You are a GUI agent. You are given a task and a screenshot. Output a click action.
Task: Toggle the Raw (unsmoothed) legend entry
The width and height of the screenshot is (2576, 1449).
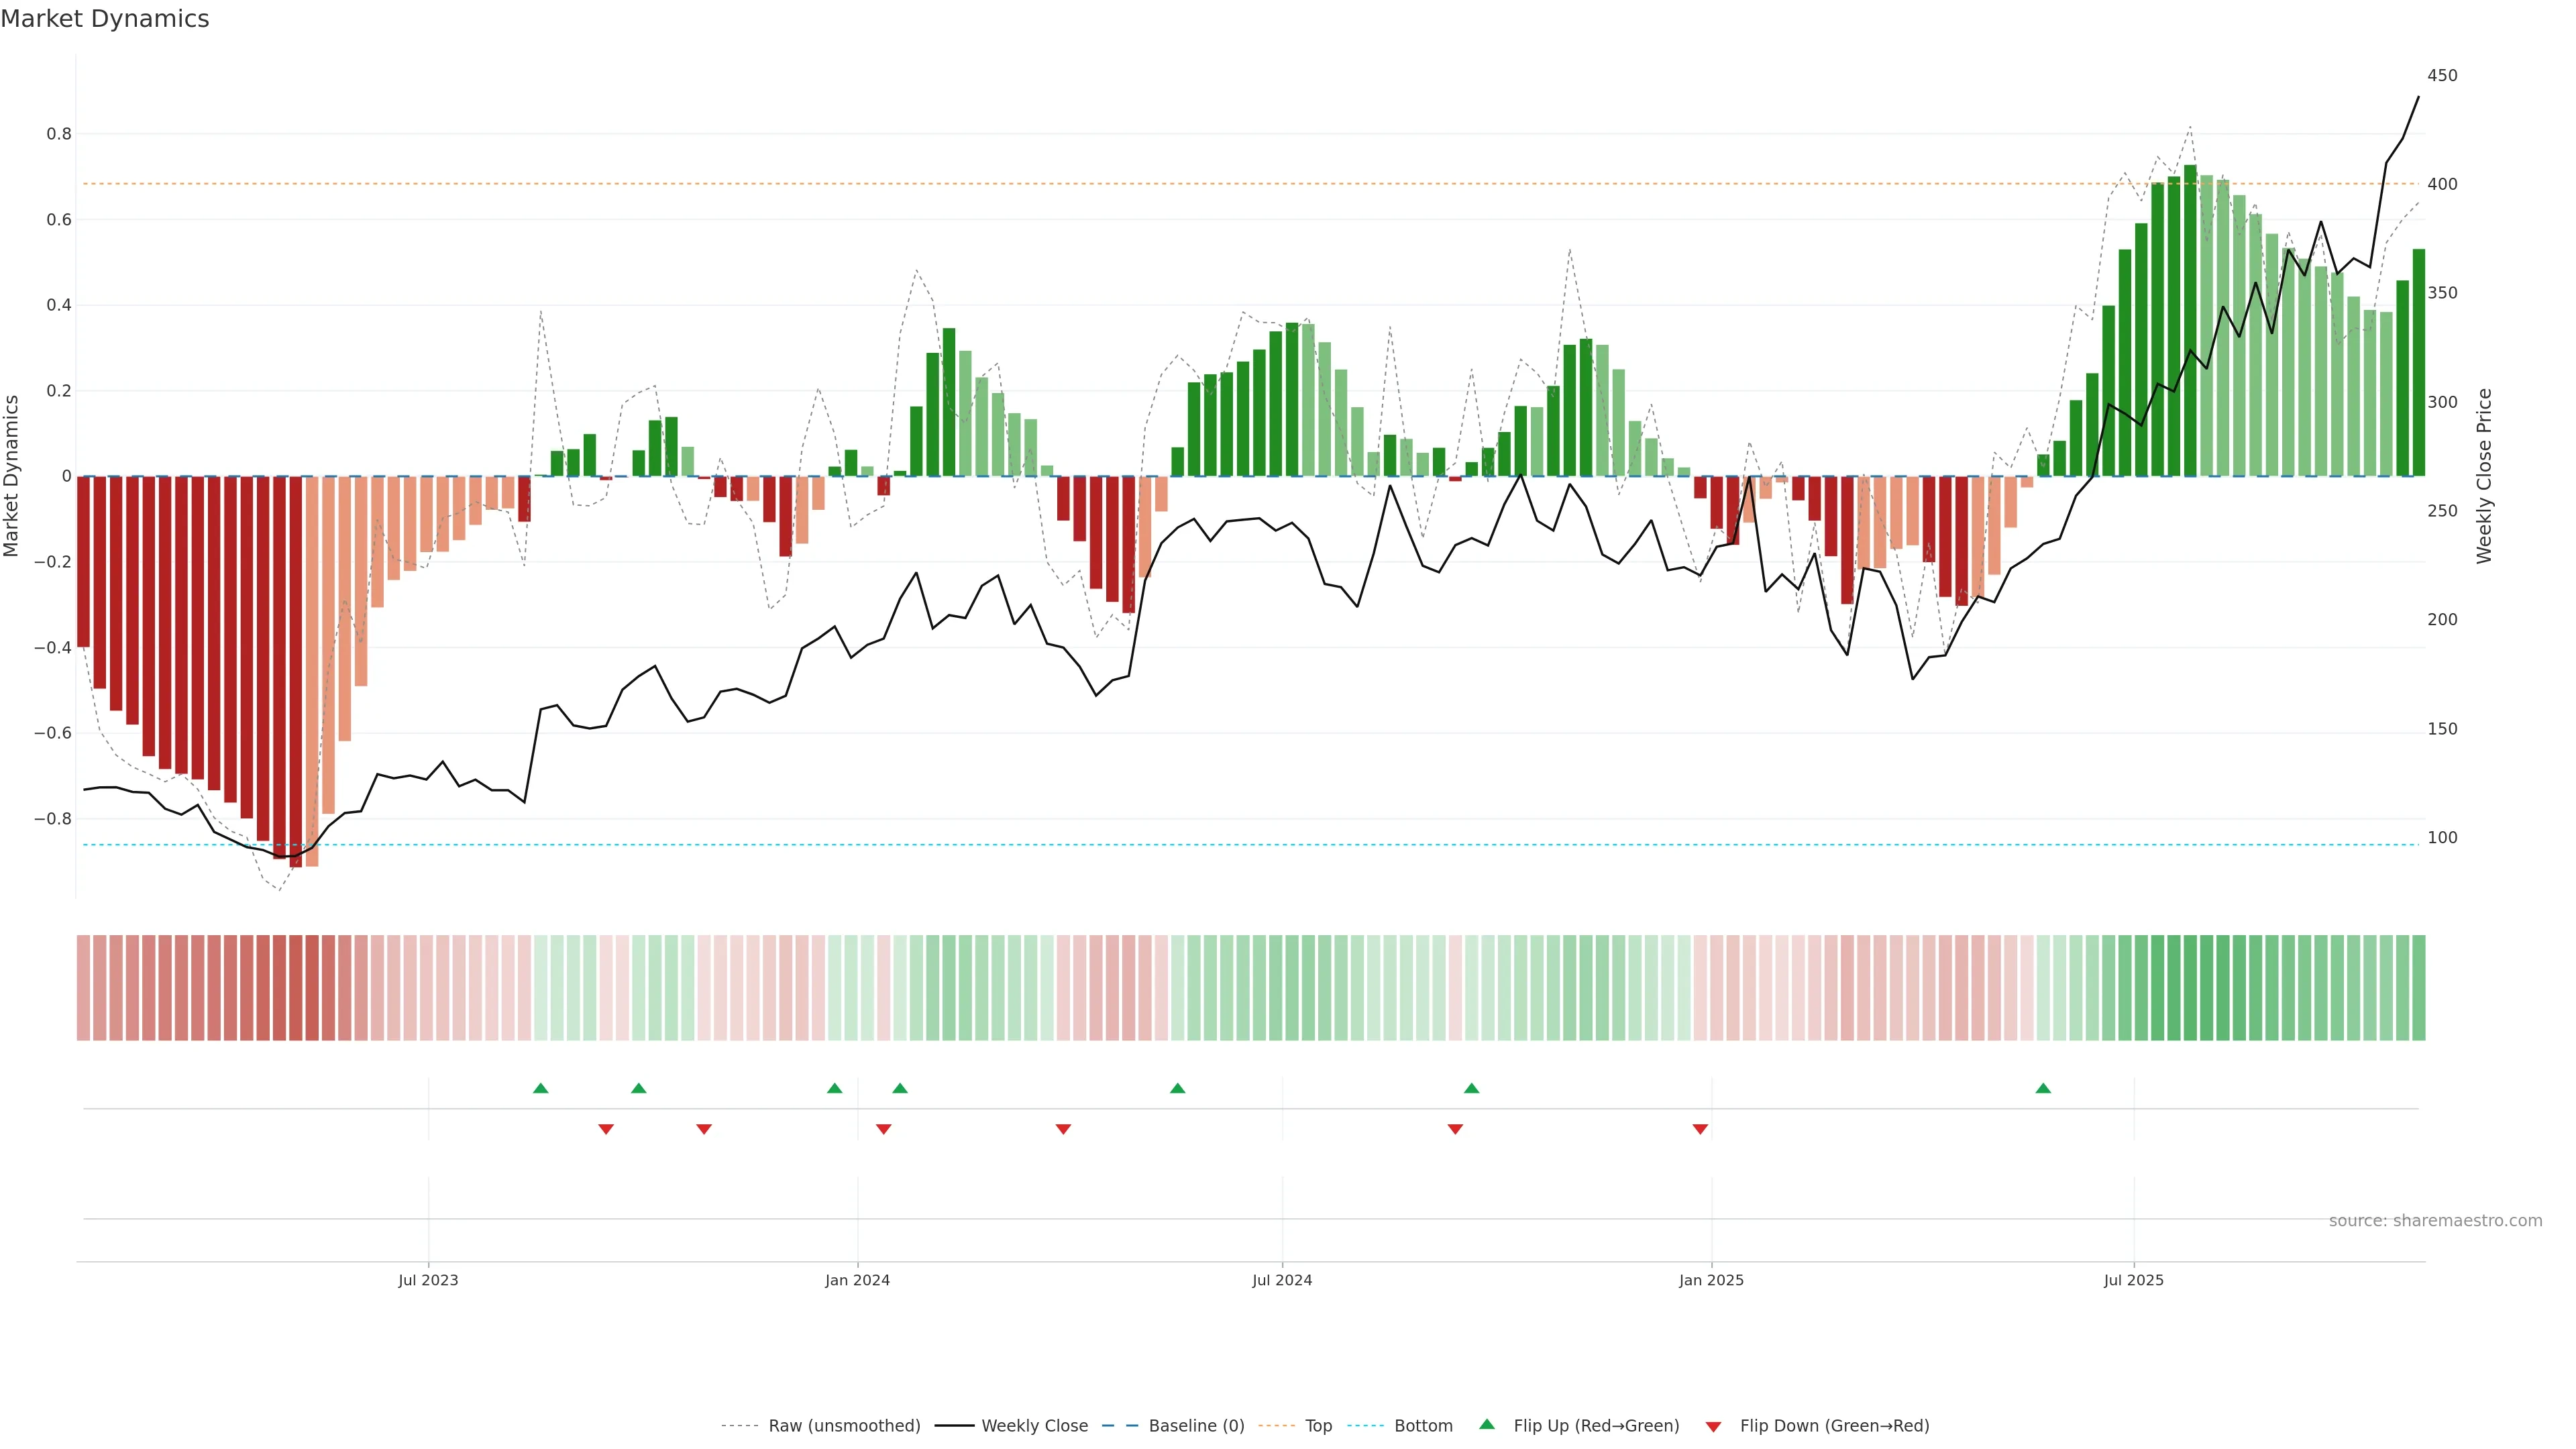tap(844, 1426)
